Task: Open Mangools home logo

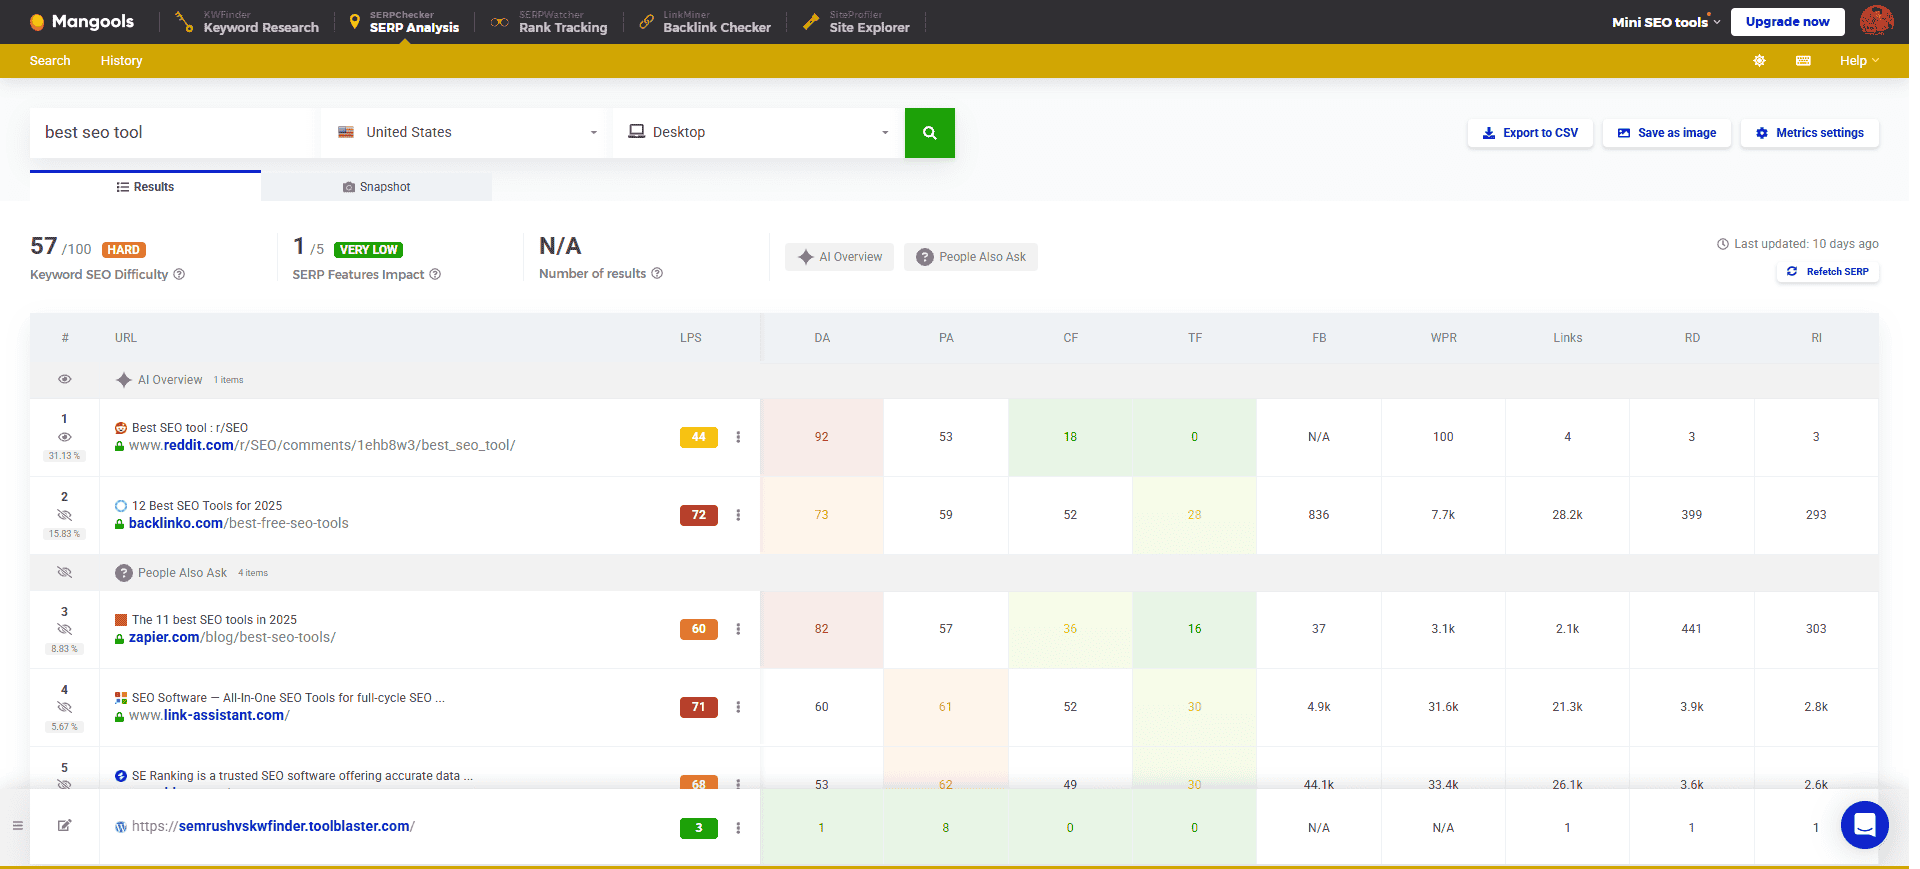Action: pos(81,21)
